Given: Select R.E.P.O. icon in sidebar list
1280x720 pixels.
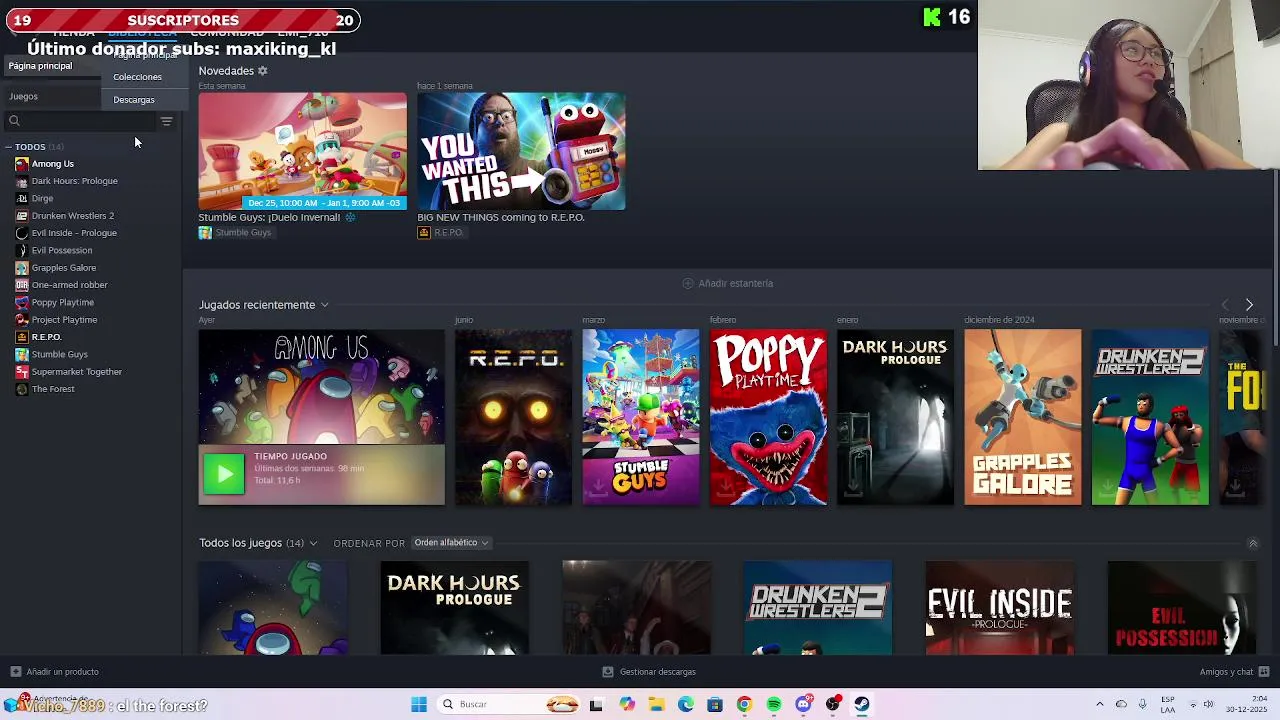Looking at the screenshot, I should click(22, 337).
